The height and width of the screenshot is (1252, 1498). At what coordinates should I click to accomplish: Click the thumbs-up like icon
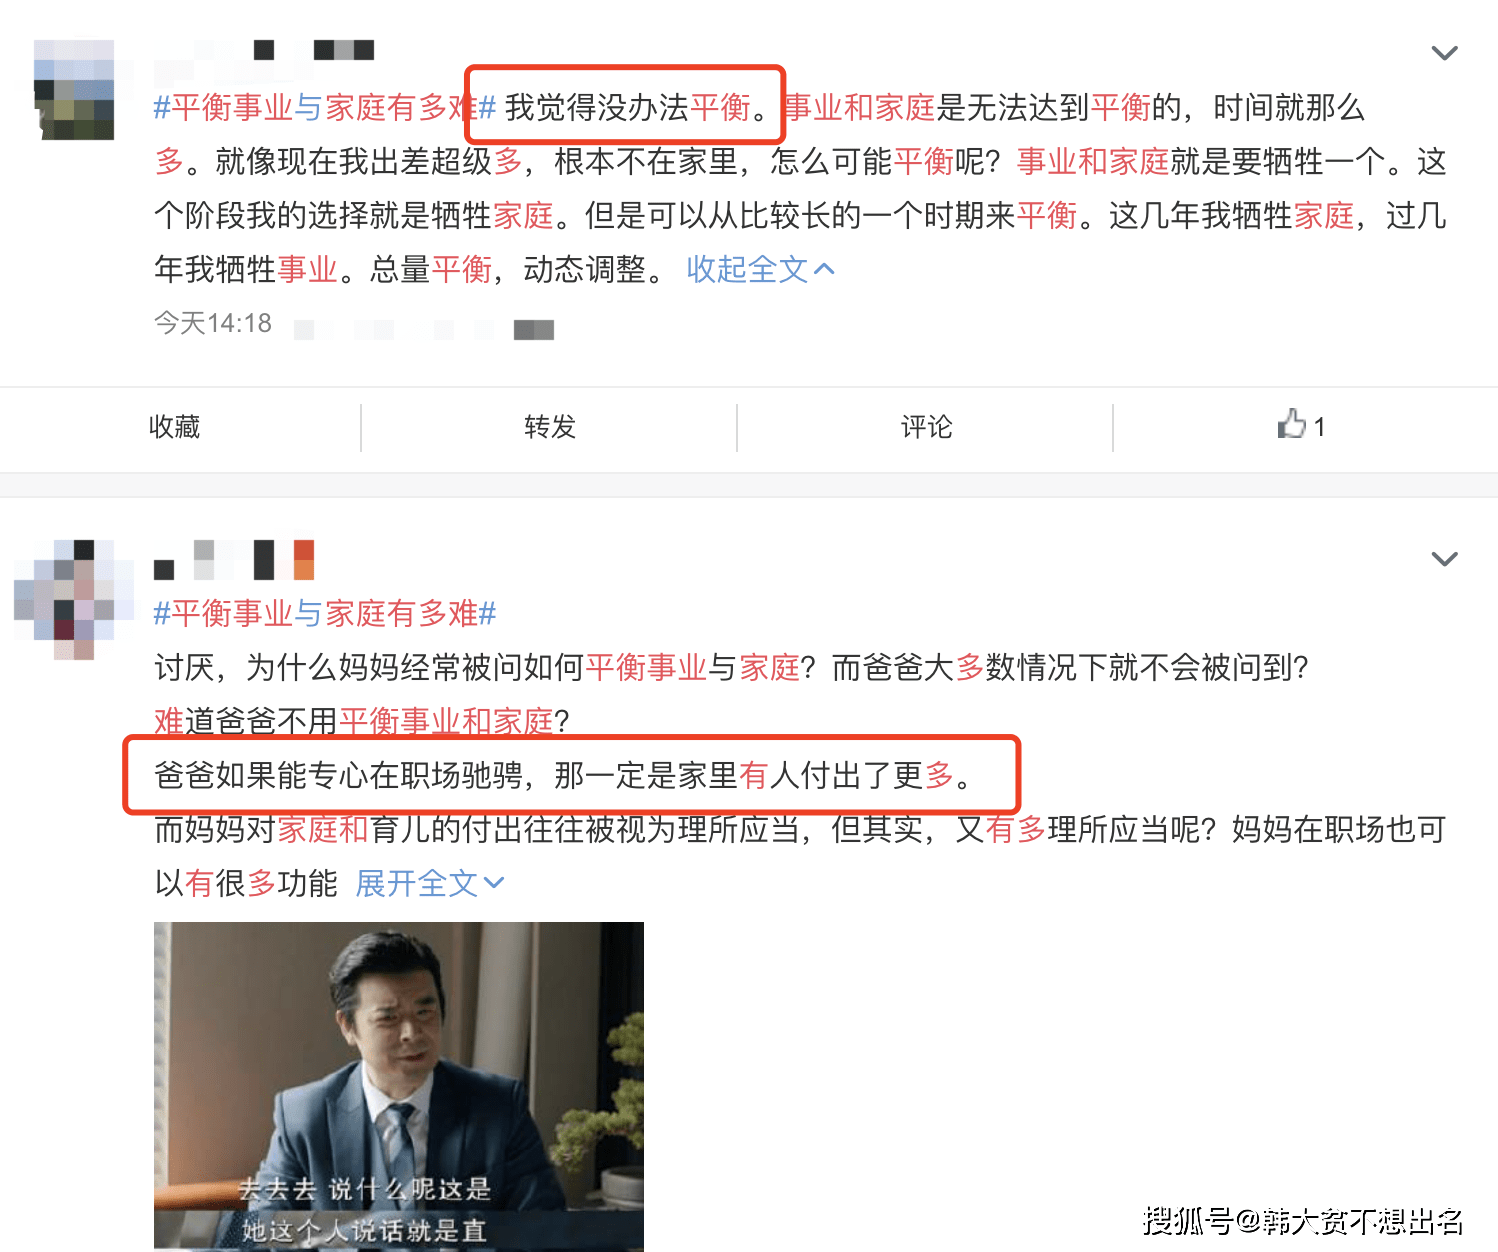tap(1291, 424)
